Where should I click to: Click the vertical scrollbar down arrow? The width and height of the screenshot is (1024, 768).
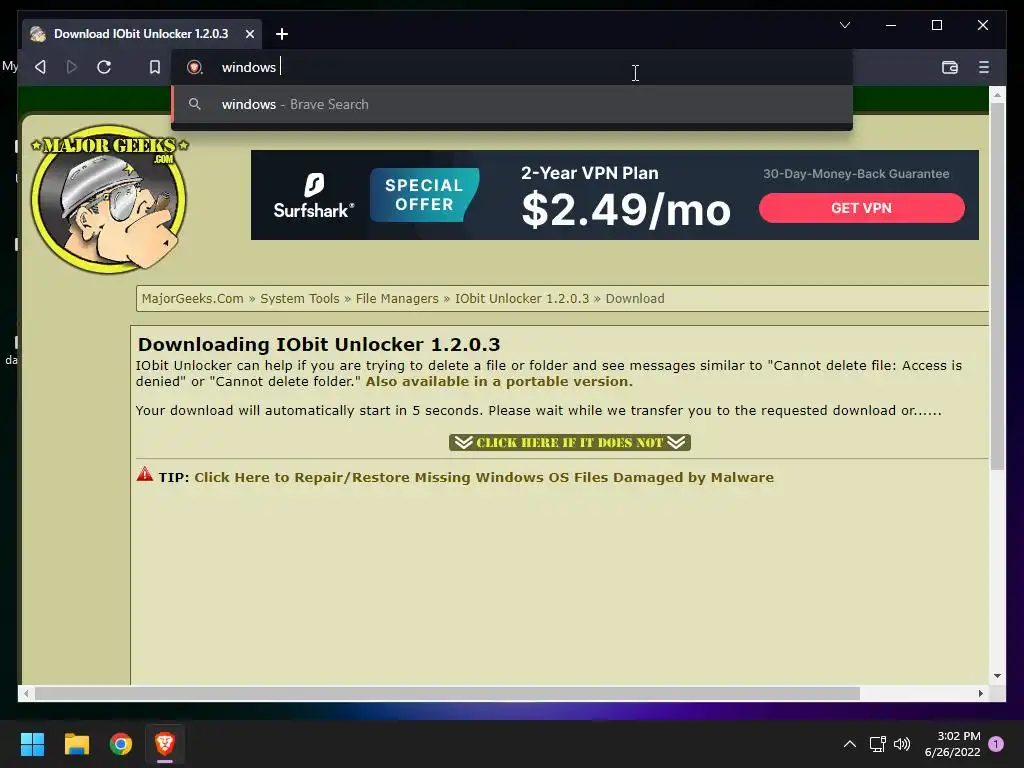pos(997,676)
